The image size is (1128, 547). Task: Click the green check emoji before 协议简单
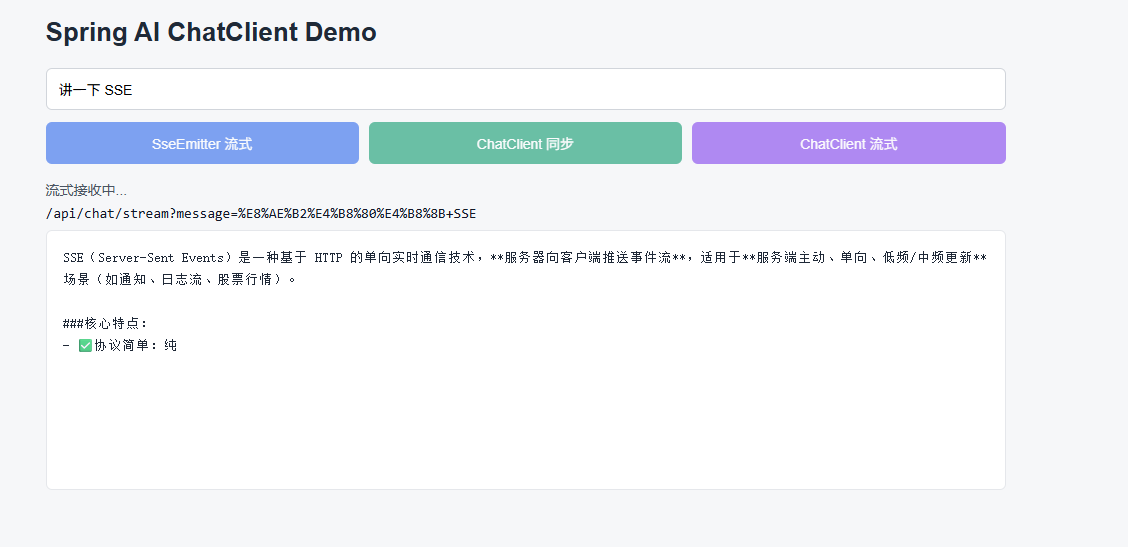85,345
